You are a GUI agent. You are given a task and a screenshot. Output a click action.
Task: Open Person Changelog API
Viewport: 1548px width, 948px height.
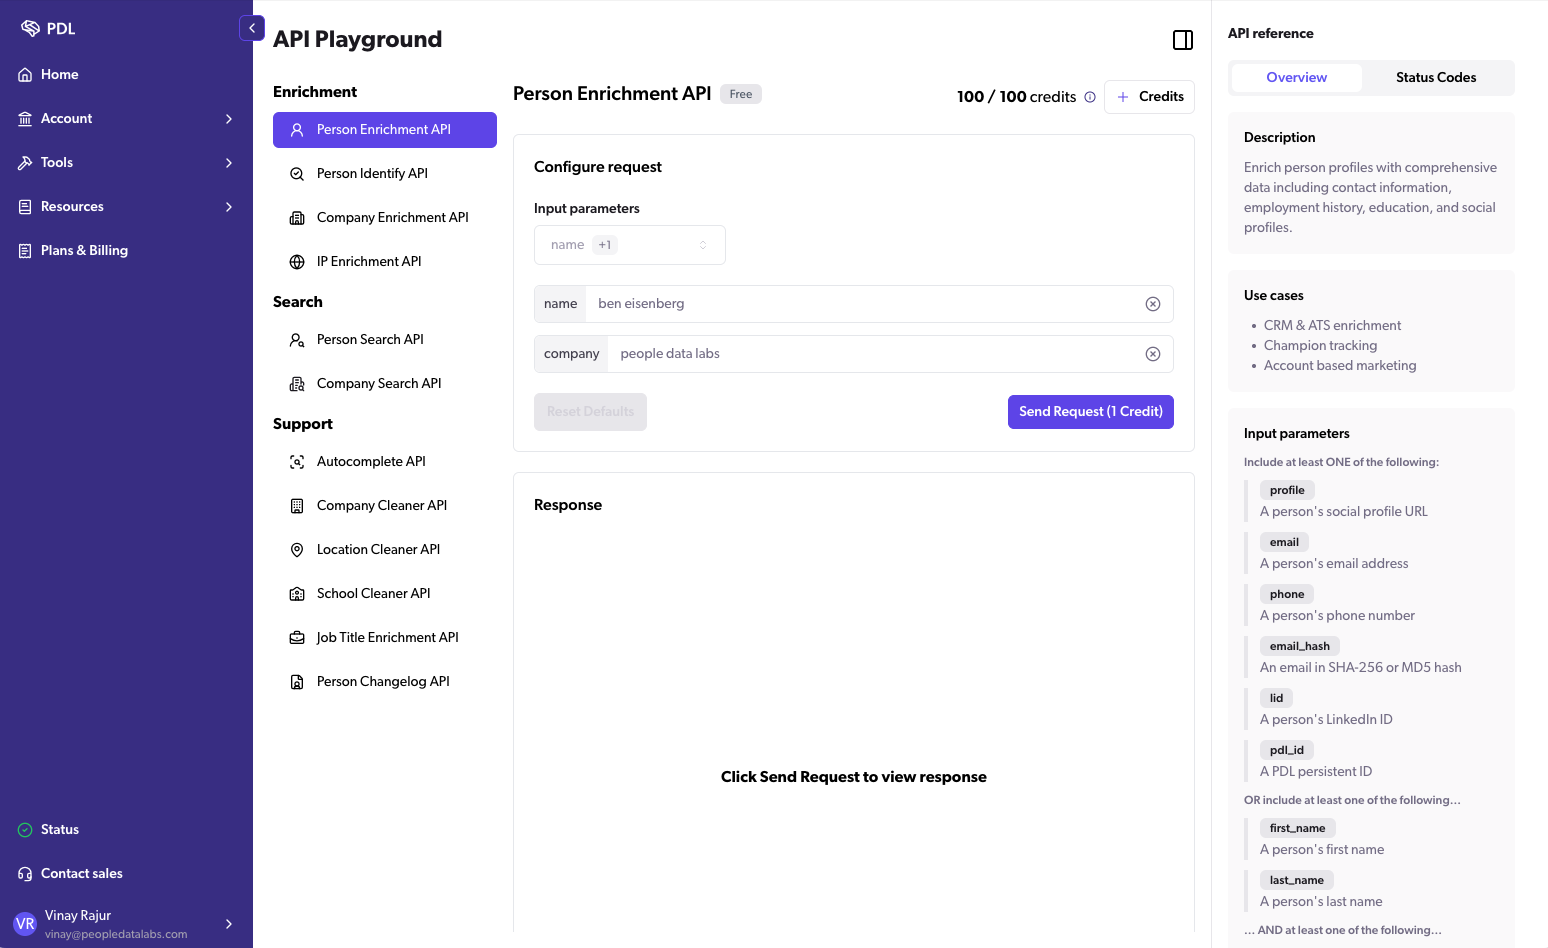click(x=385, y=682)
